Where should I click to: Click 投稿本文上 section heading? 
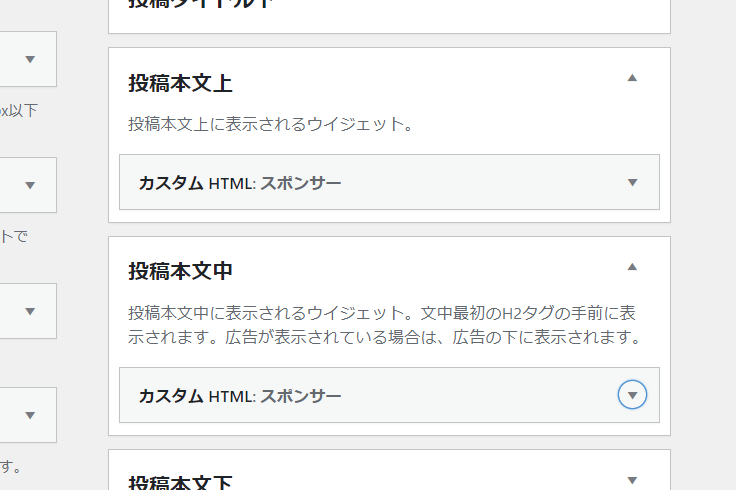pos(181,83)
